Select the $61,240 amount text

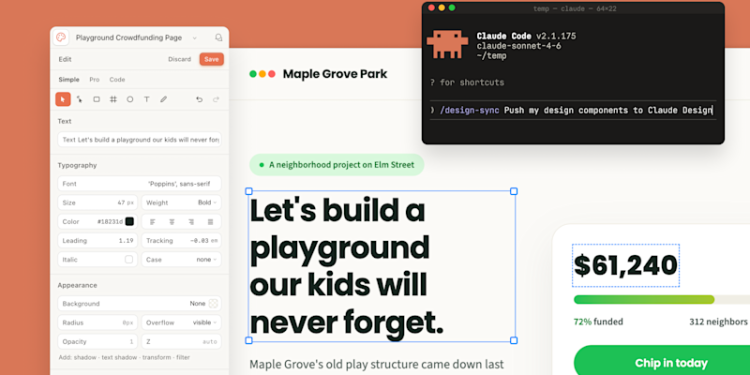(x=626, y=265)
